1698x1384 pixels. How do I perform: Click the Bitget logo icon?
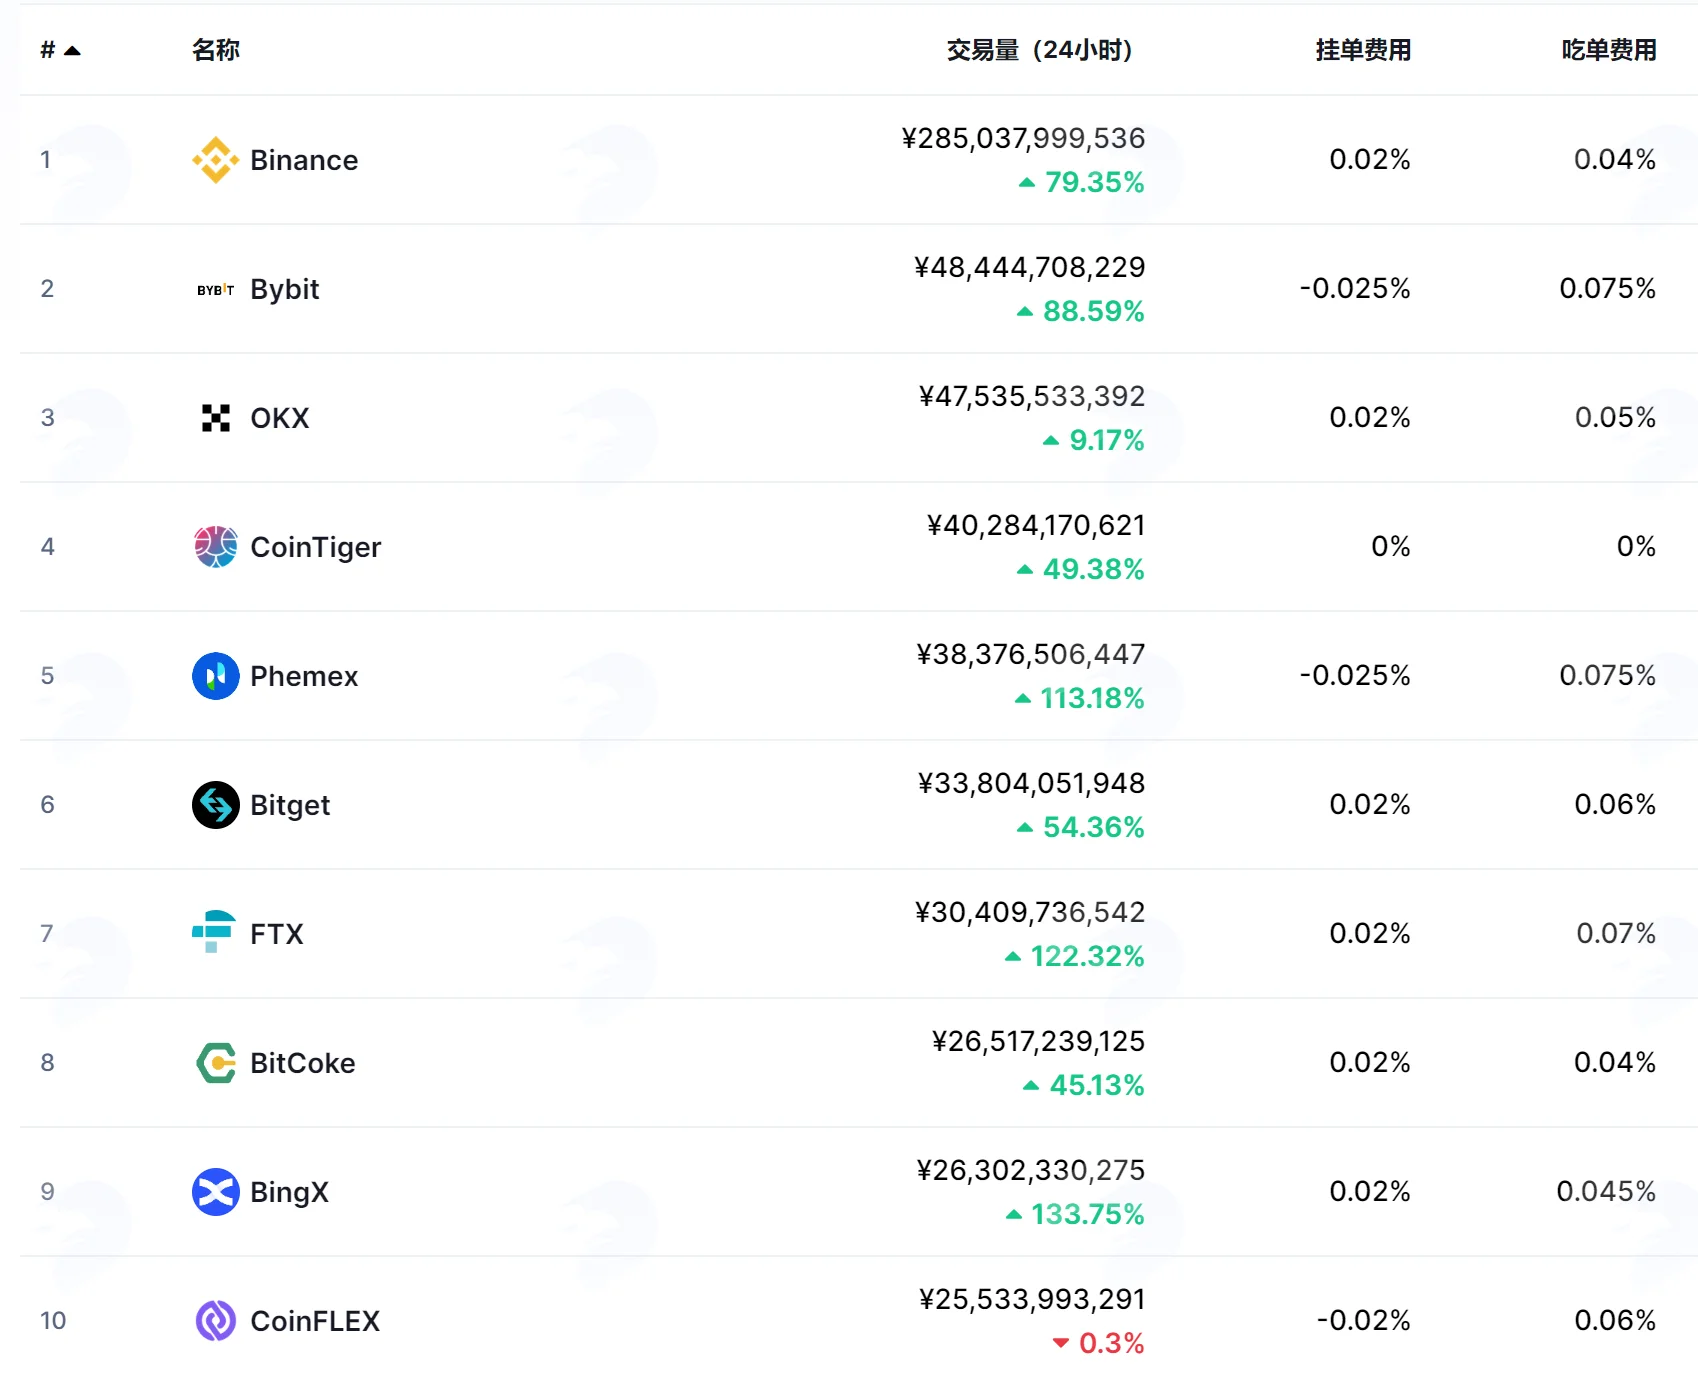(x=215, y=805)
